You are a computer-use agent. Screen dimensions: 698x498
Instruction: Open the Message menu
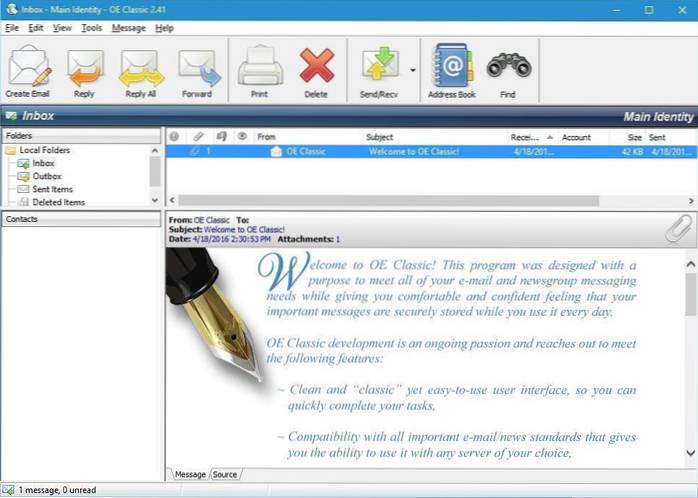[x=128, y=28]
